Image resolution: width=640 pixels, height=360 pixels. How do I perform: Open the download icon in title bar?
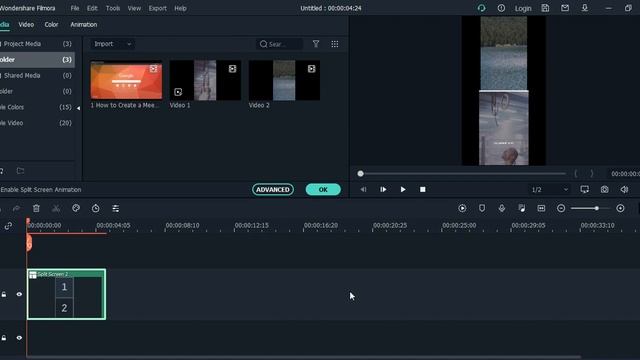[585, 8]
